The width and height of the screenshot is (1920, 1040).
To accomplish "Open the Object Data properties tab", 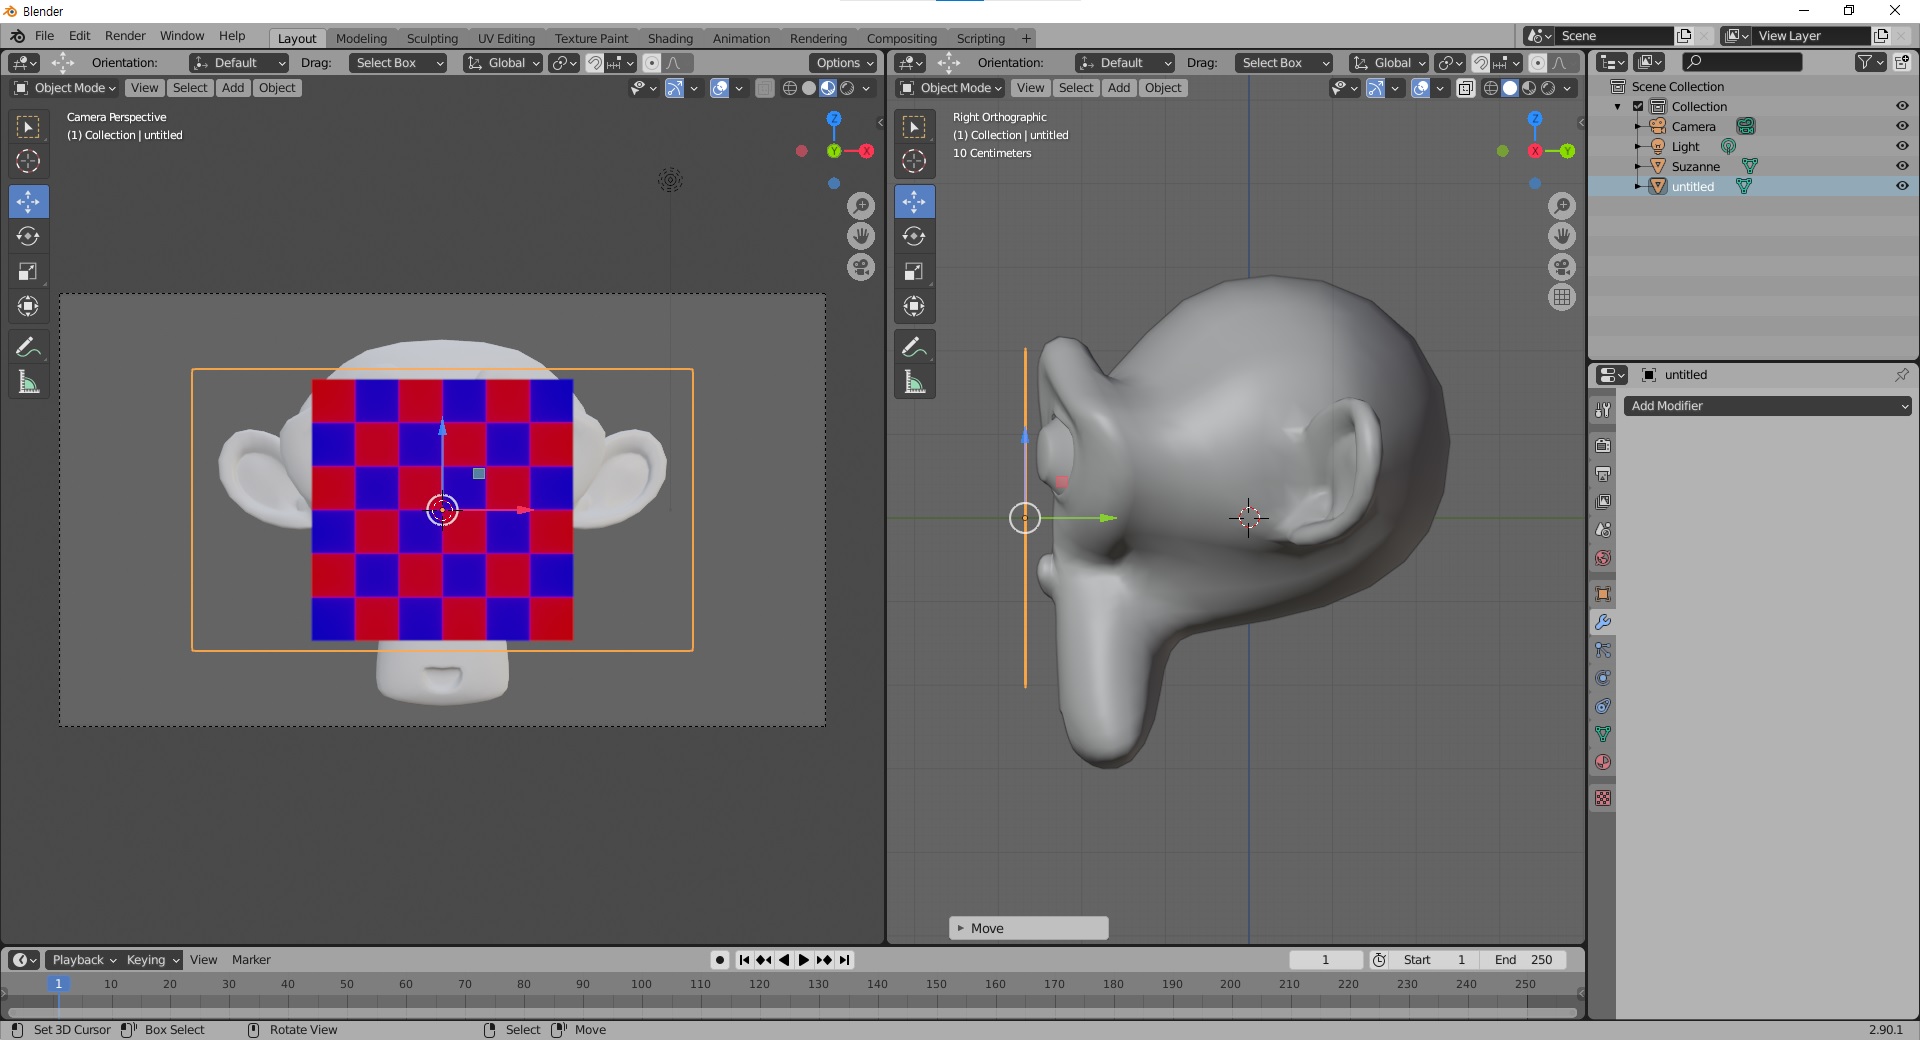I will point(1603,734).
